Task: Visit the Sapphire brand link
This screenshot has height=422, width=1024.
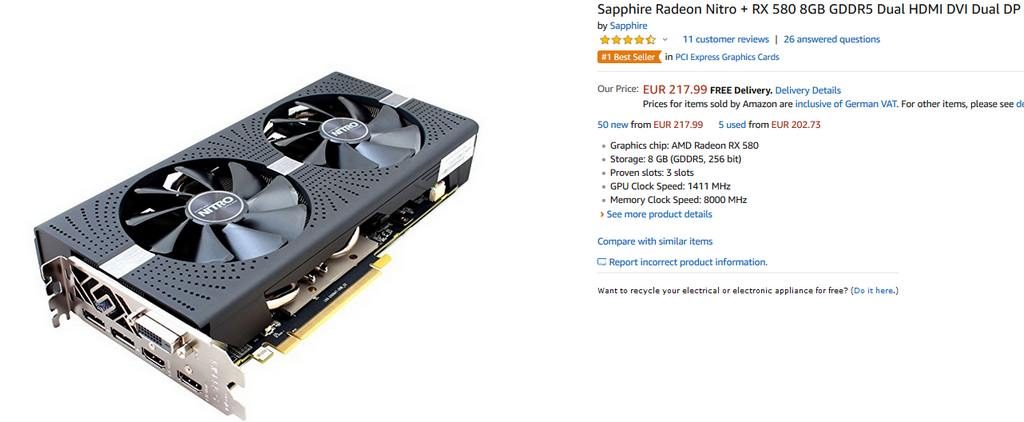Action: point(628,25)
